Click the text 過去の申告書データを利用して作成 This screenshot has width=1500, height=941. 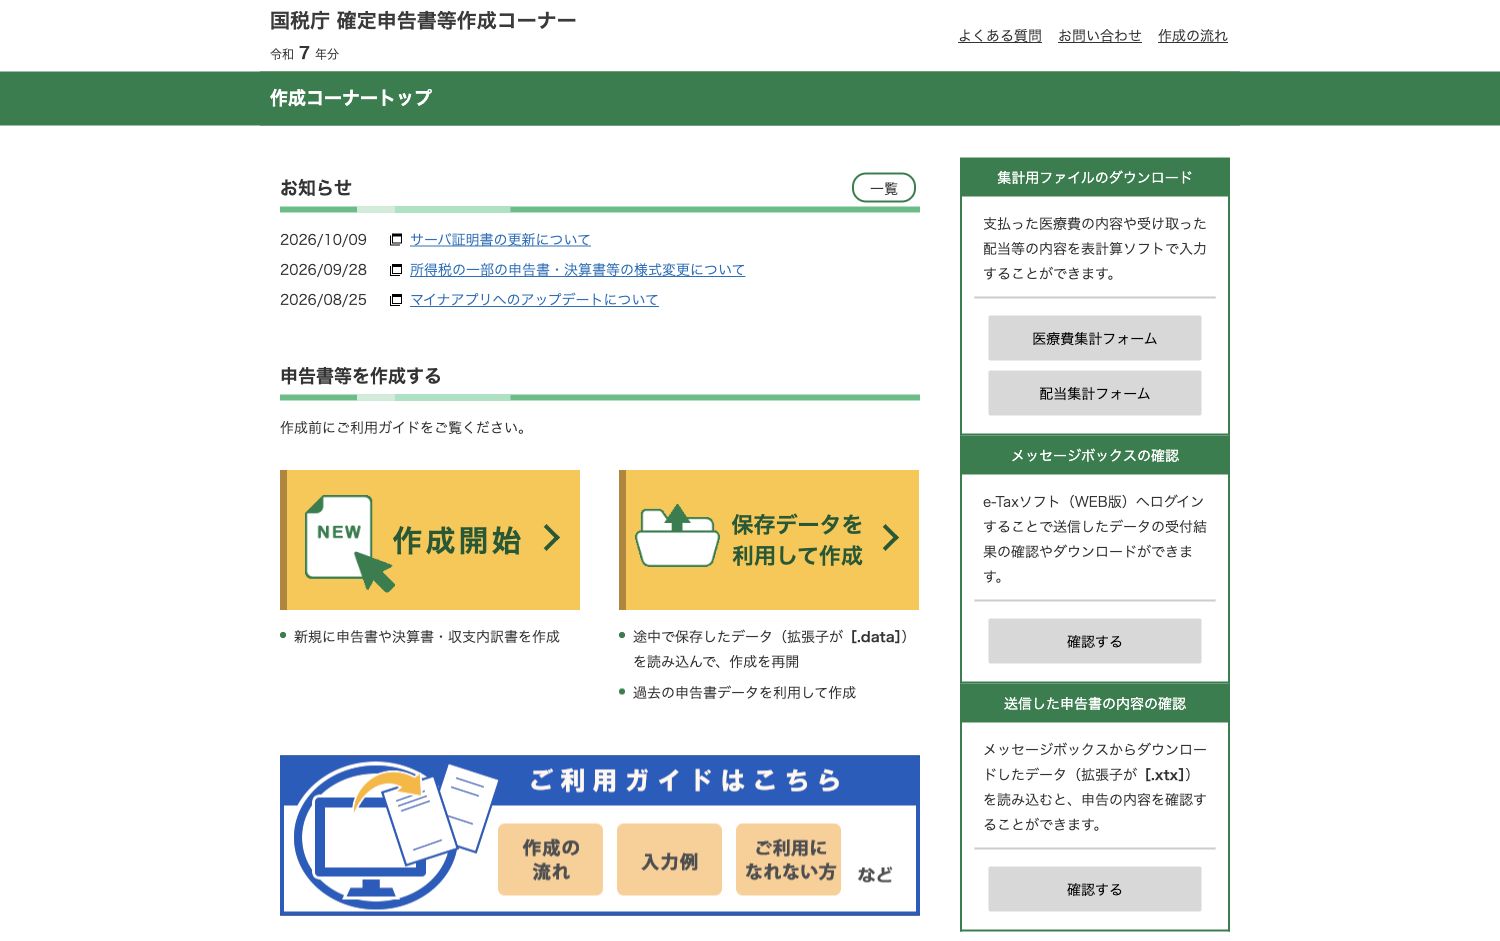744,693
